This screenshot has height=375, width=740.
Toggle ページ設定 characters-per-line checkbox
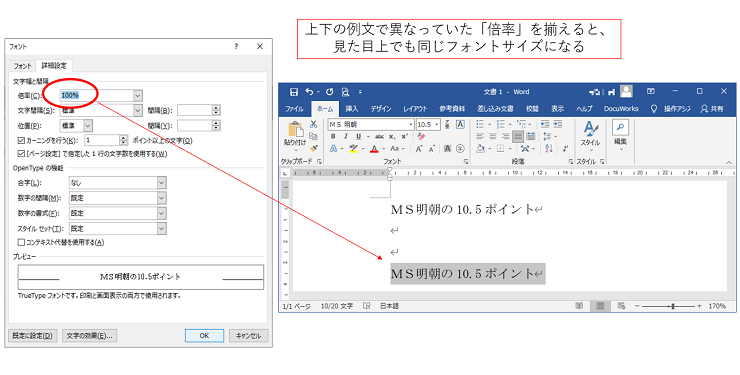pyautogui.click(x=21, y=154)
